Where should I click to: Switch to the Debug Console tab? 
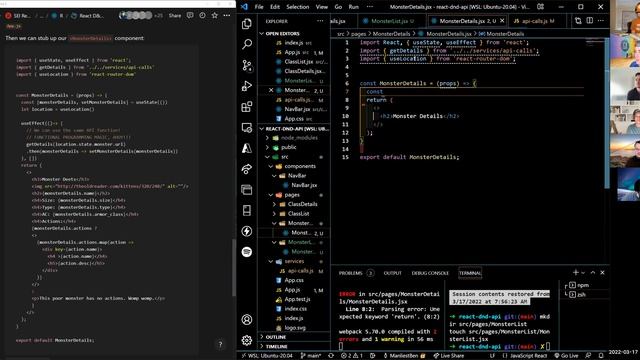[x=430, y=273]
